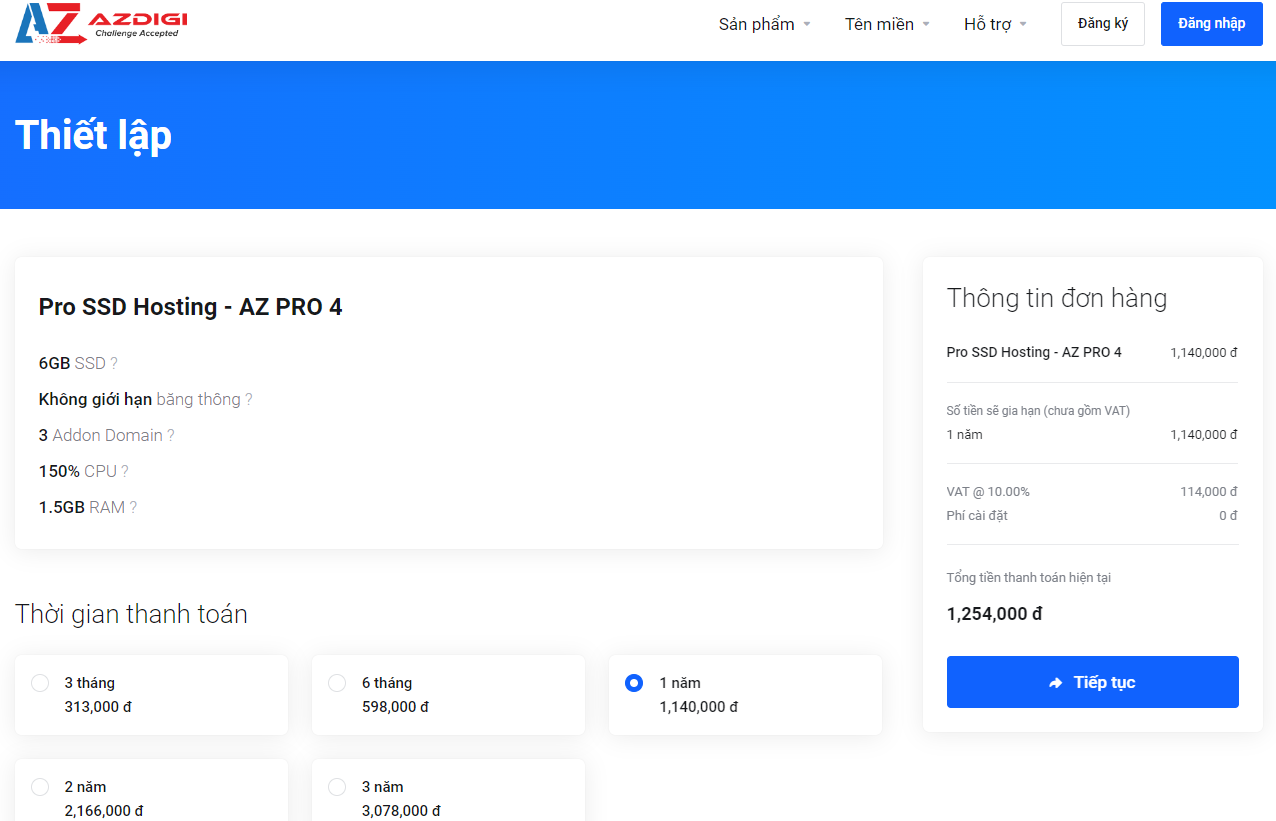The width and height of the screenshot is (1276, 821).
Task: Click the Tổng tiền thanh toán hiện tại label
Action: 1029,578
